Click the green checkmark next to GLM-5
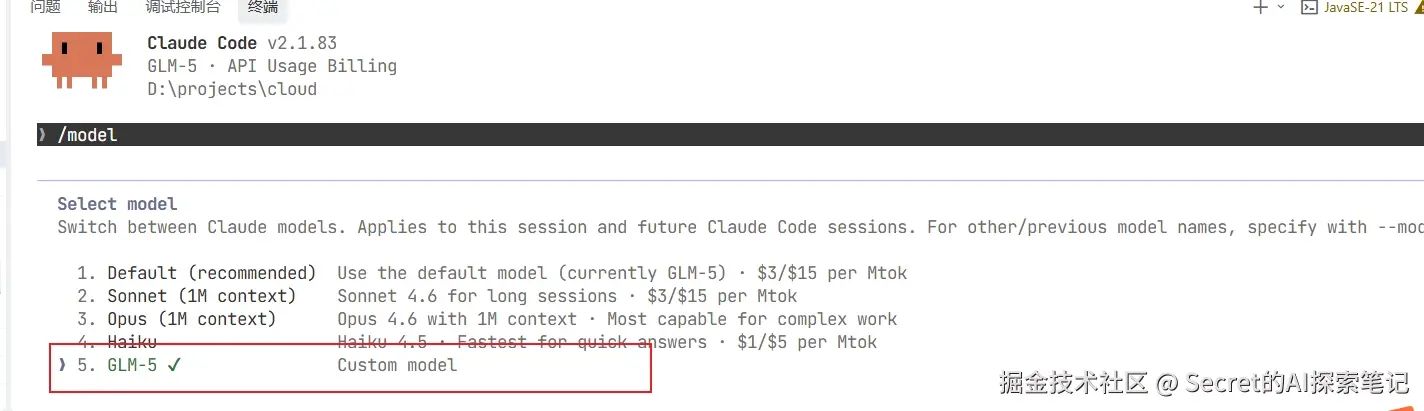This screenshot has height=411, width=1424. 174,365
